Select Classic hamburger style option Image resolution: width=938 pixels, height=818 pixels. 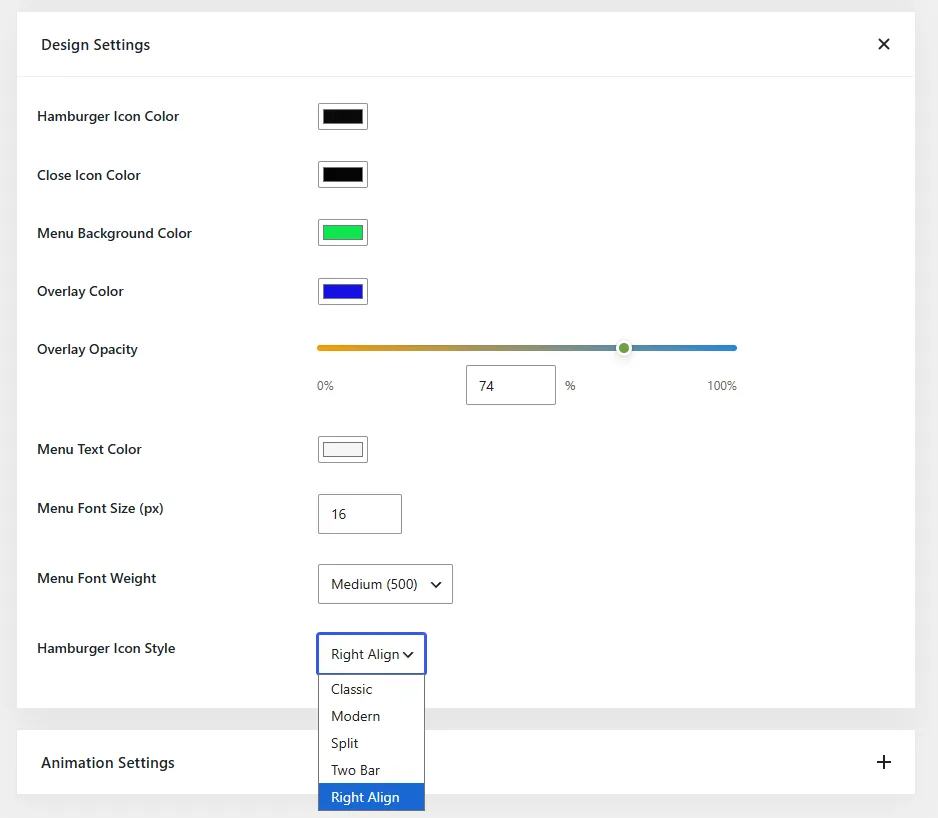(371, 689)
